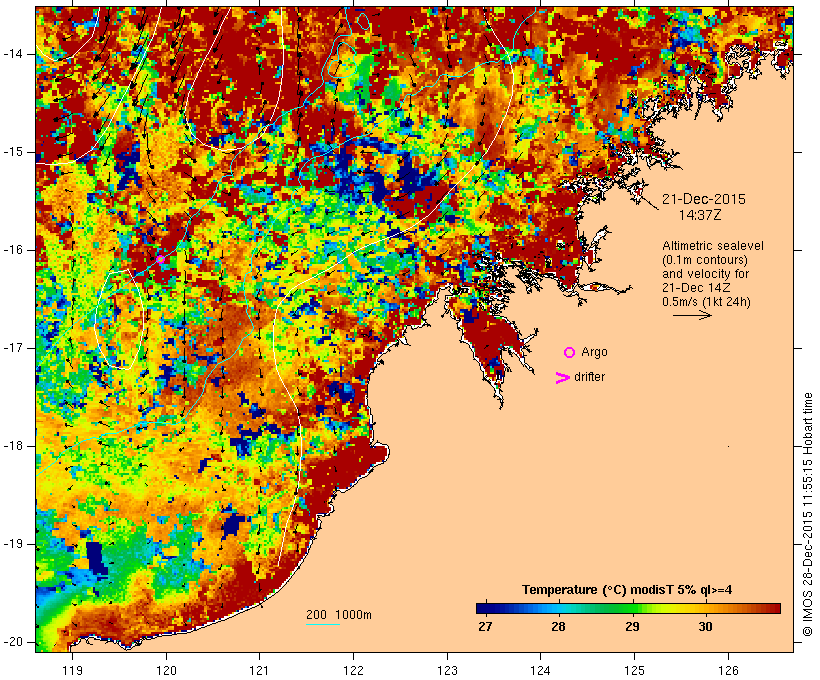Click the color bar label '28'
This screenshot has width=820, height=680.
point(558,626)
